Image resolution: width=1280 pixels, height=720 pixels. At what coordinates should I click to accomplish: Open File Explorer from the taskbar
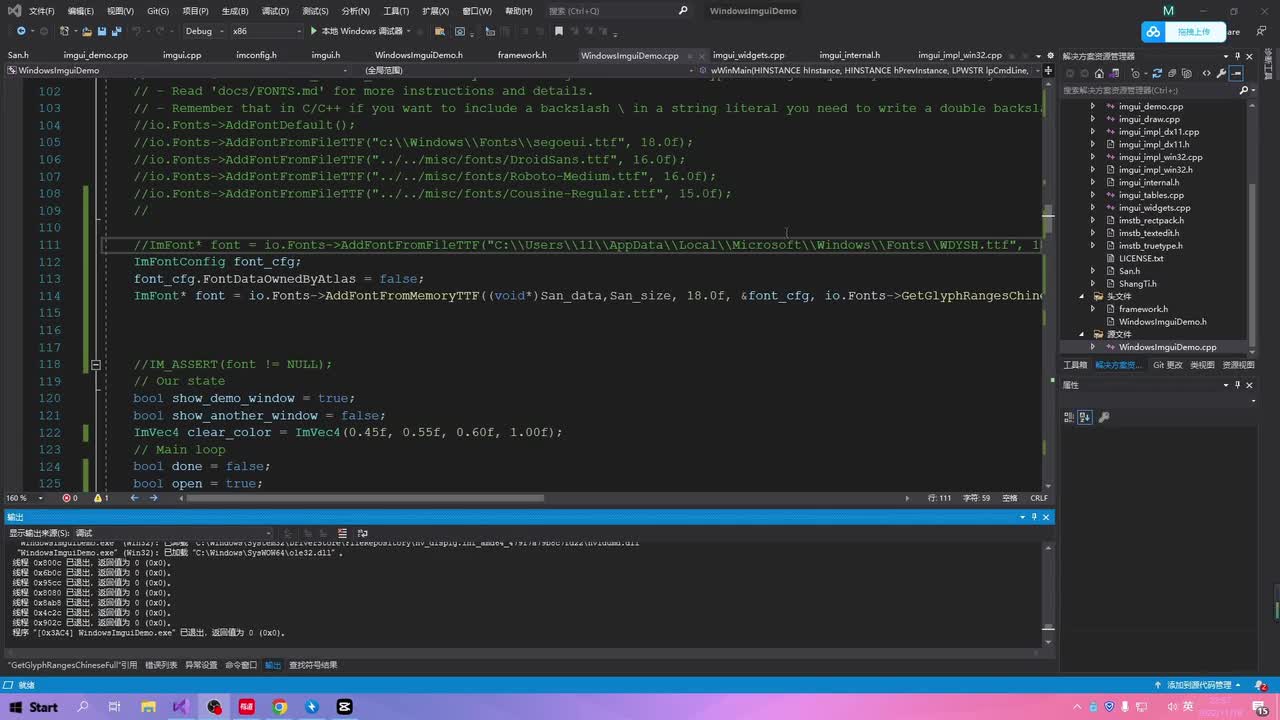[x=148, y=707]
